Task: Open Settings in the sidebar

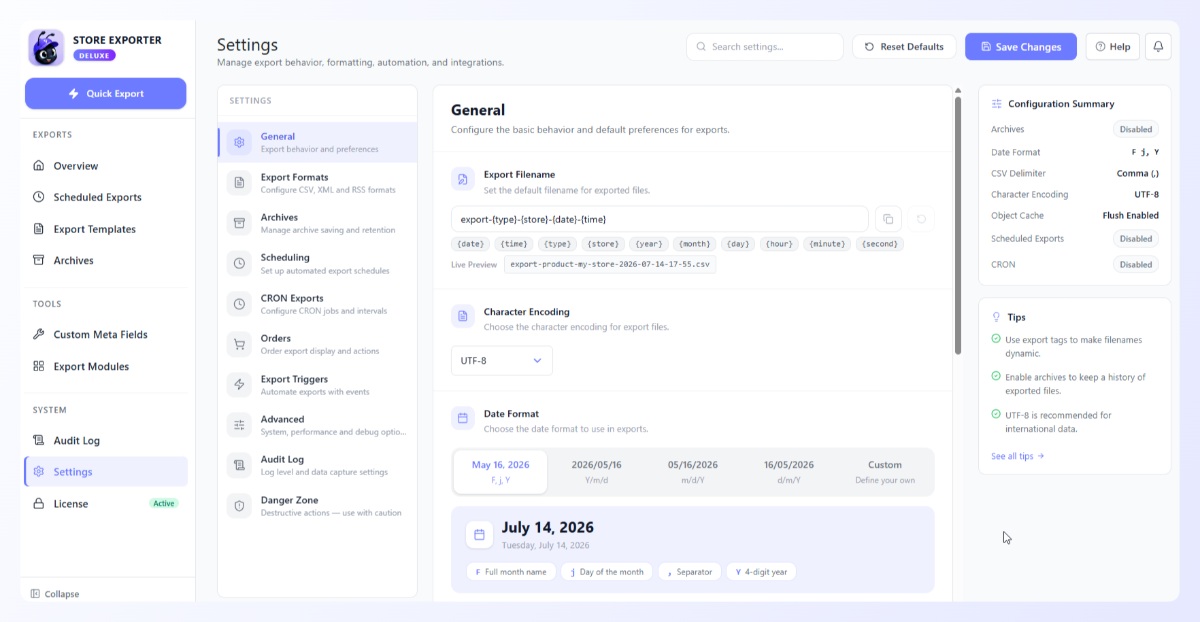Action: point(105,472)
